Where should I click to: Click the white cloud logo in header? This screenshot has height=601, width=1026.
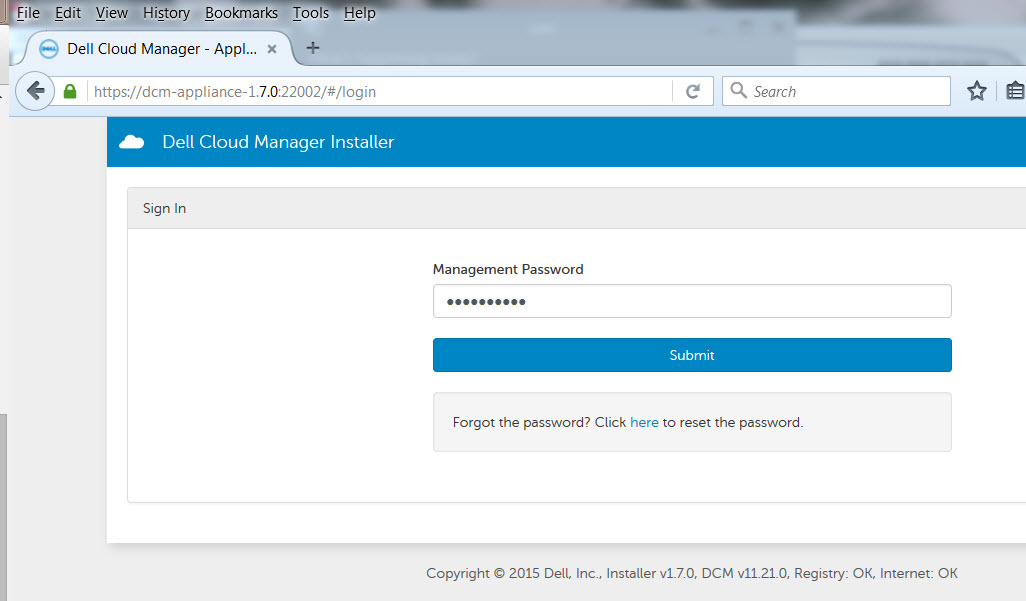coord(132,141)
